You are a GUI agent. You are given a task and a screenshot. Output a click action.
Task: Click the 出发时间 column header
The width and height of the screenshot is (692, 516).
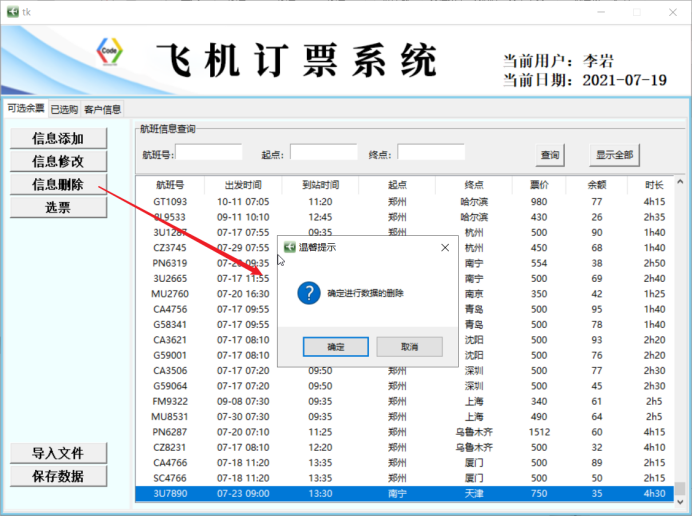pyautogui.click(x=243, y=185)
